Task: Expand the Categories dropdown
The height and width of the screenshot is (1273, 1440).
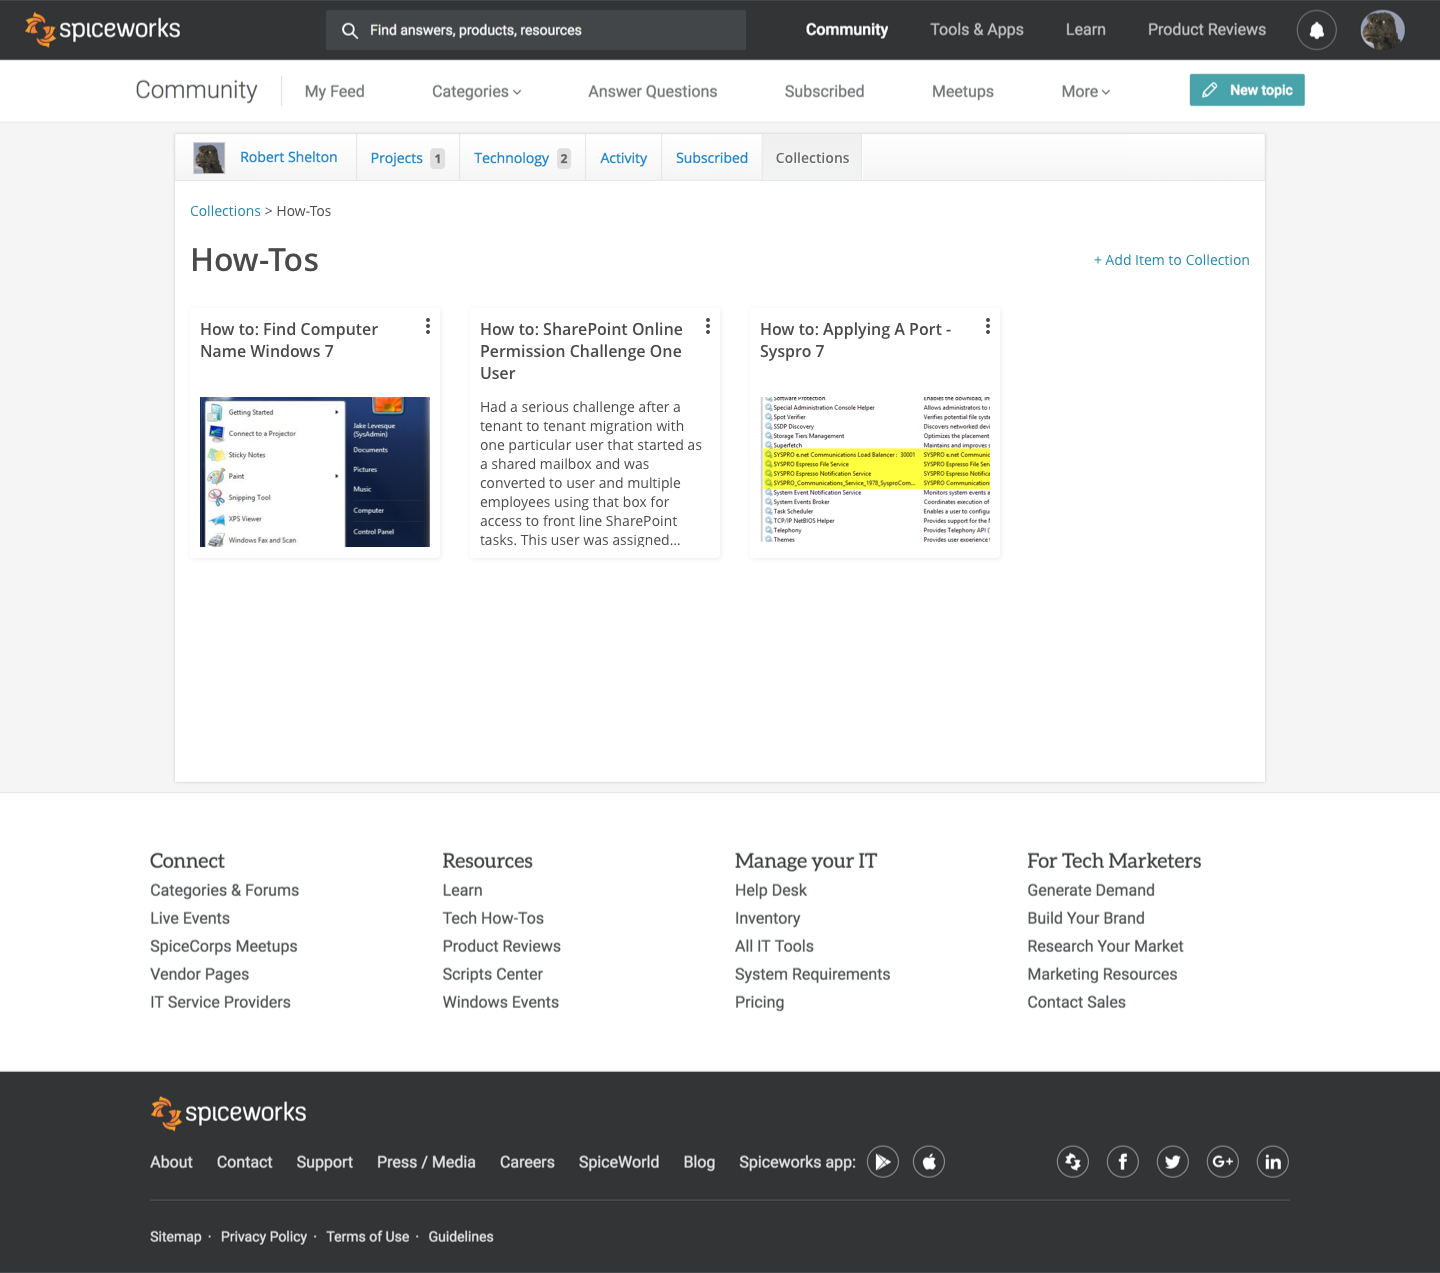Action: pos(477,91)
